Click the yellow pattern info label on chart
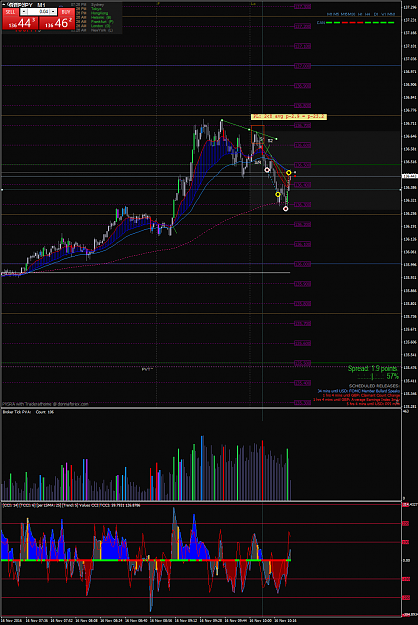The height and width of the screenshot is (625, 418). tap(288, 117)
